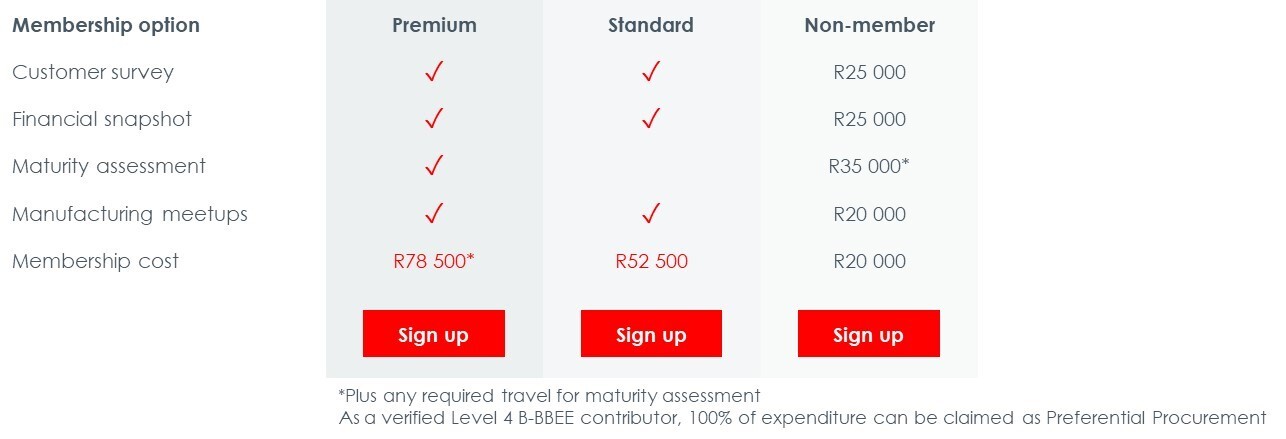
Task: Click the Standard Manufacturing meetups checkmark
Action: click(x=651, y=213)
